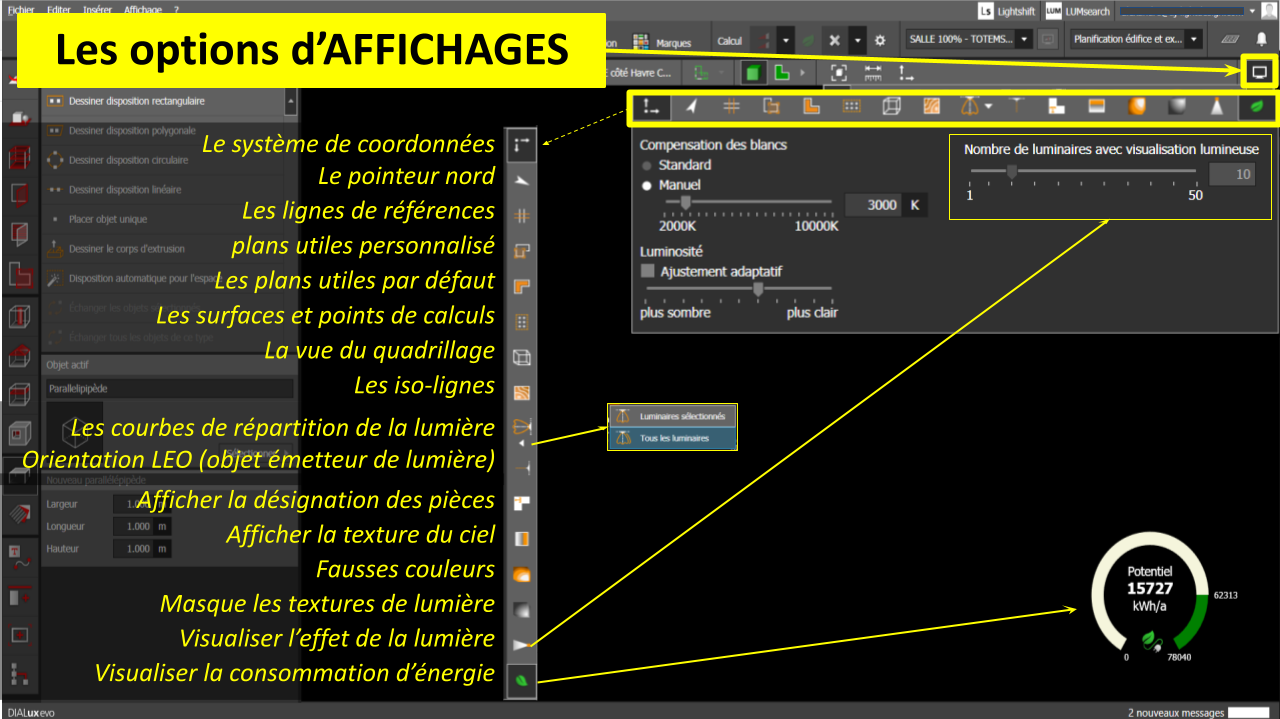Enable false colours icon in horizontal display bar
The height and width of the screenshot is (719, 1280).
tap(1136, 107)
